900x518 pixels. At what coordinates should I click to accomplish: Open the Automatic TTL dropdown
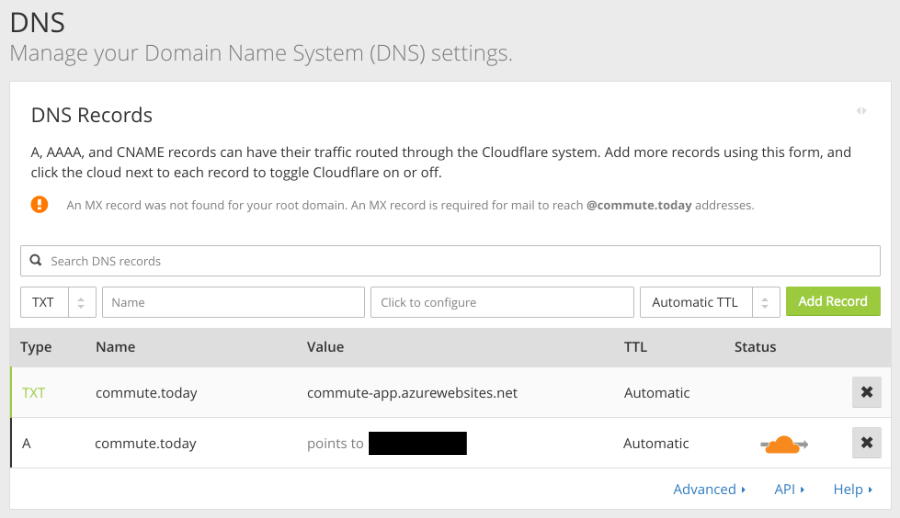click(x=710, y=302)
